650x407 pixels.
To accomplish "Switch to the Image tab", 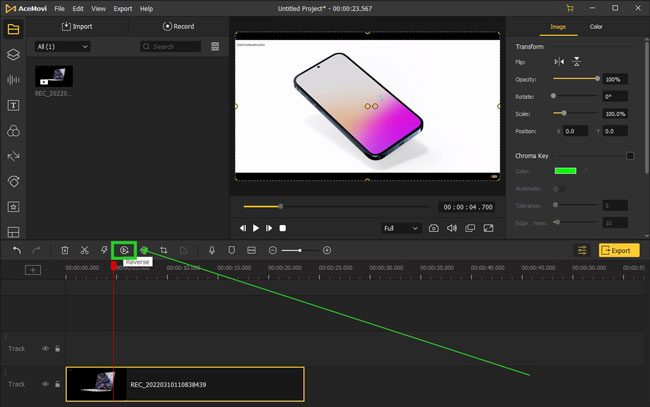I will coord(558,27).
